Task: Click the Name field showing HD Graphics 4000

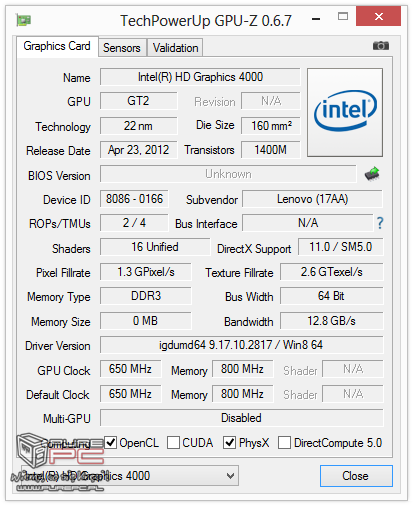Action: [x=200, y=77]
